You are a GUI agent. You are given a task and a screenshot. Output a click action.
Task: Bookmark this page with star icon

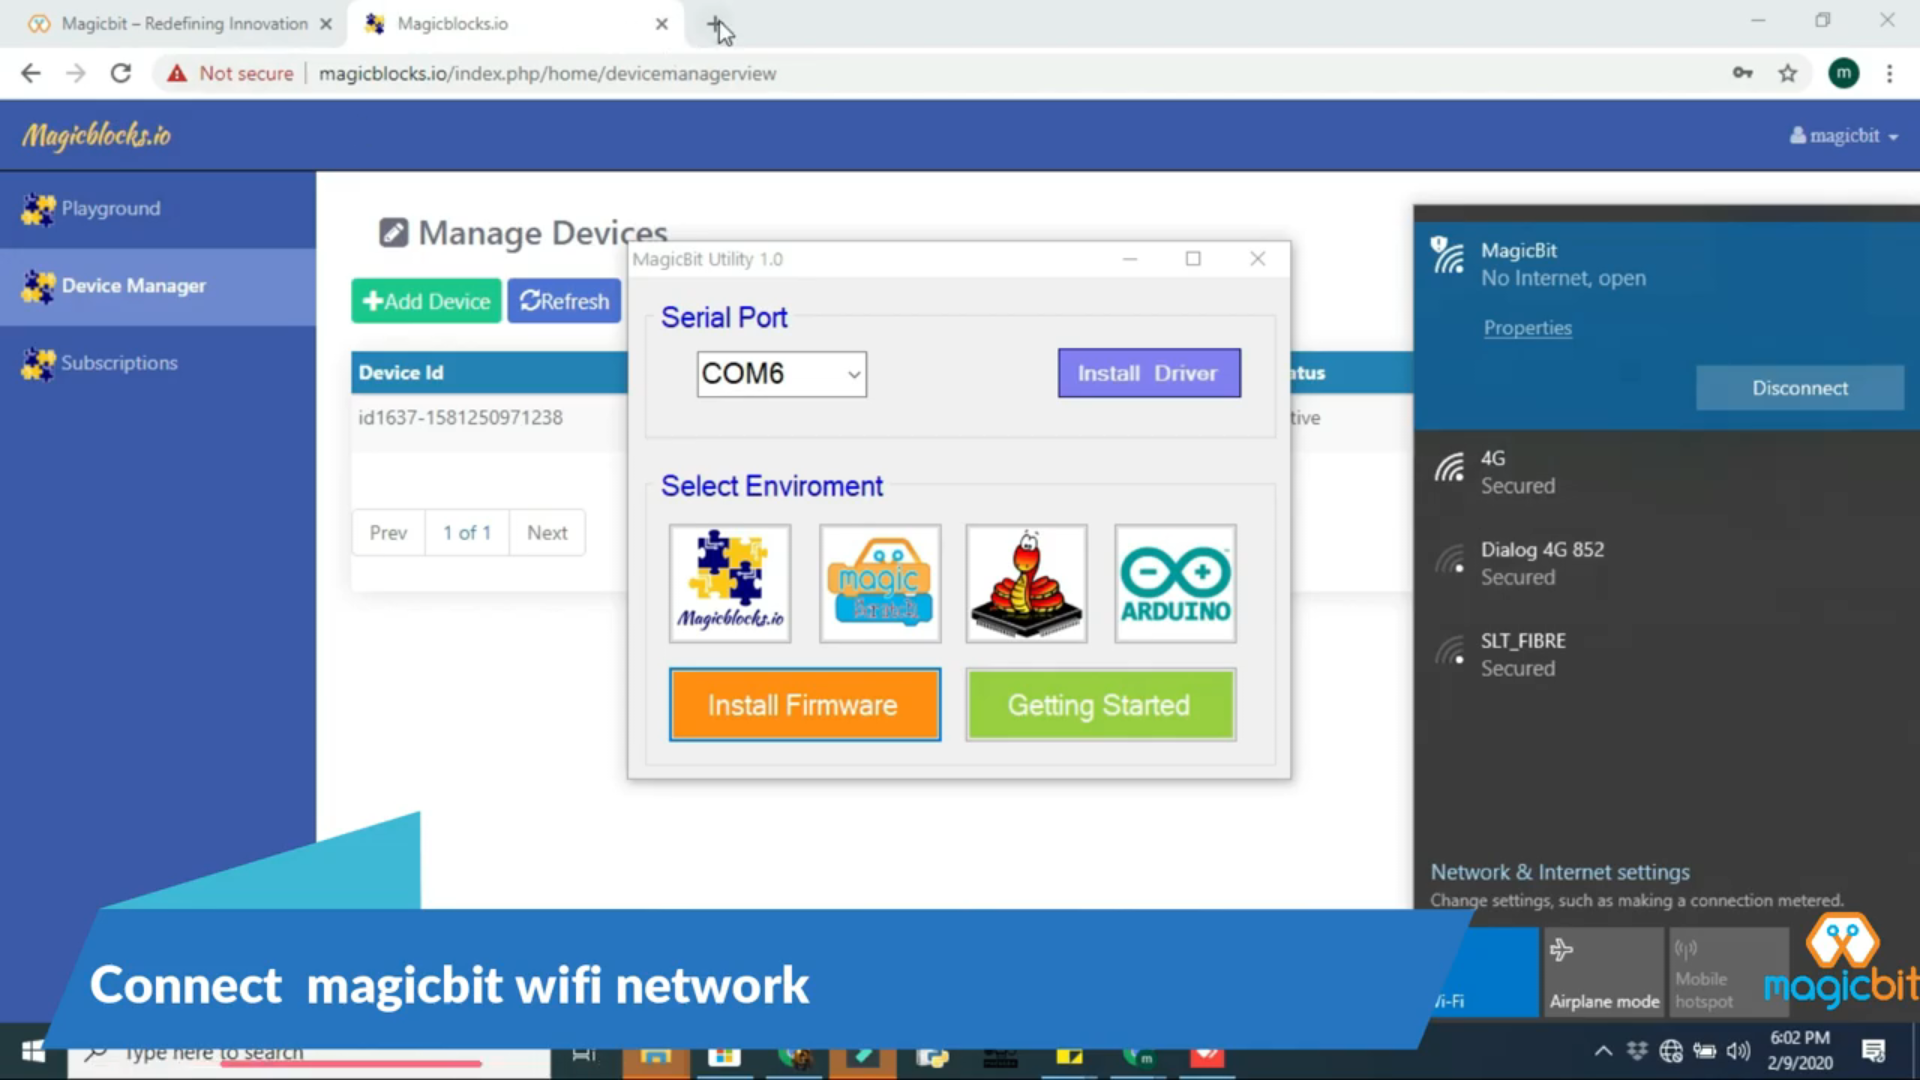click(1788, 74)
